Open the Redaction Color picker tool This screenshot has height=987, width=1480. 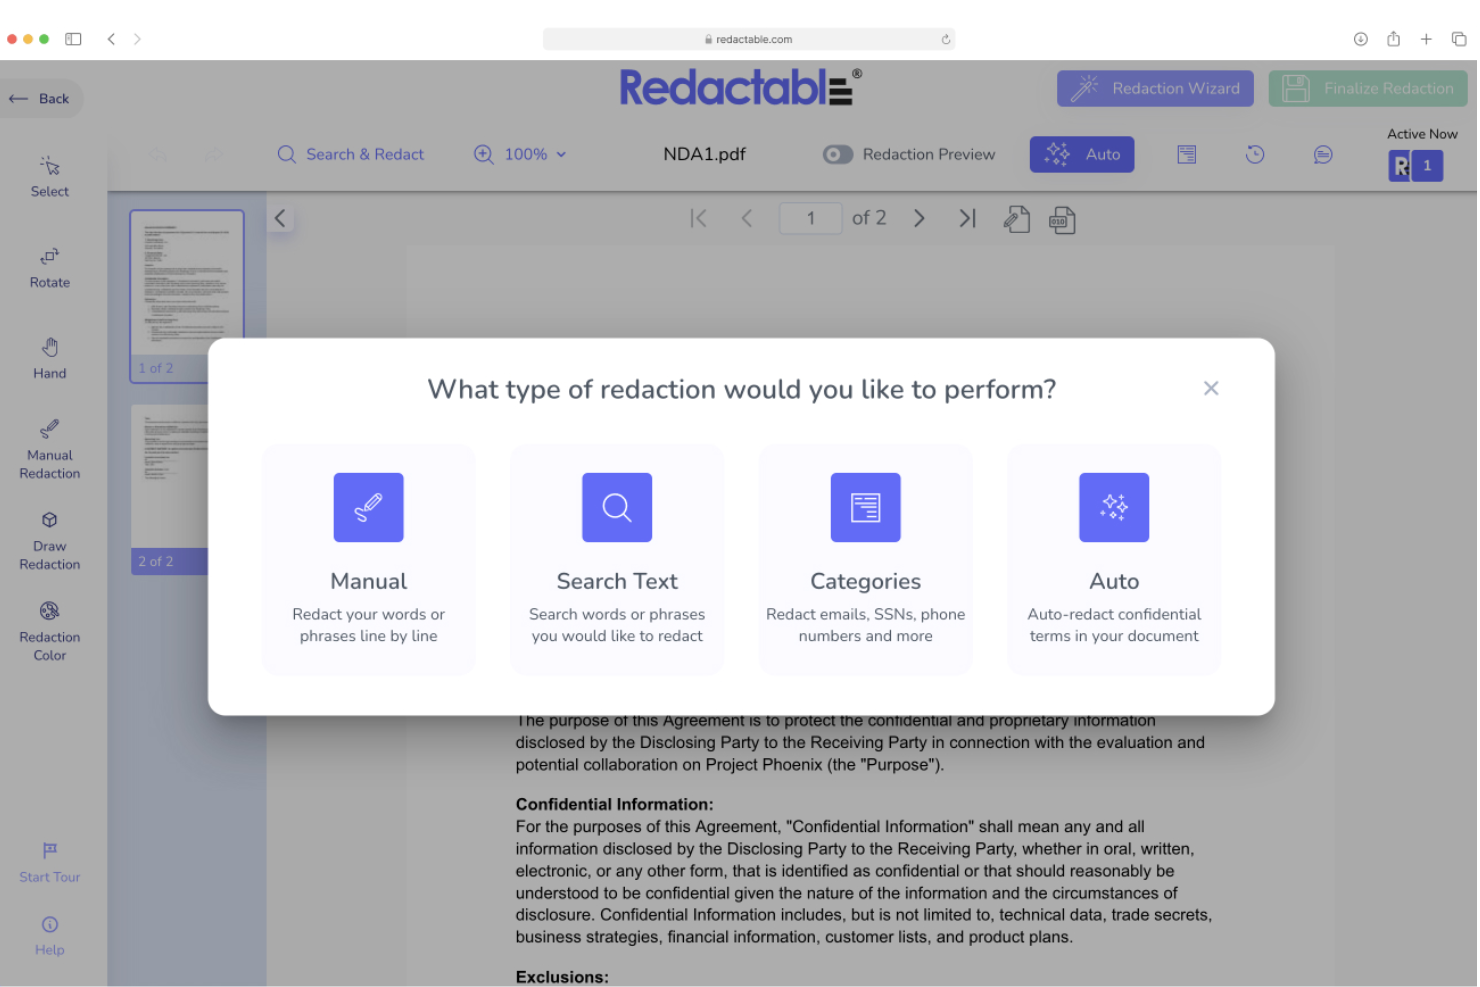[x=50, y=632]
